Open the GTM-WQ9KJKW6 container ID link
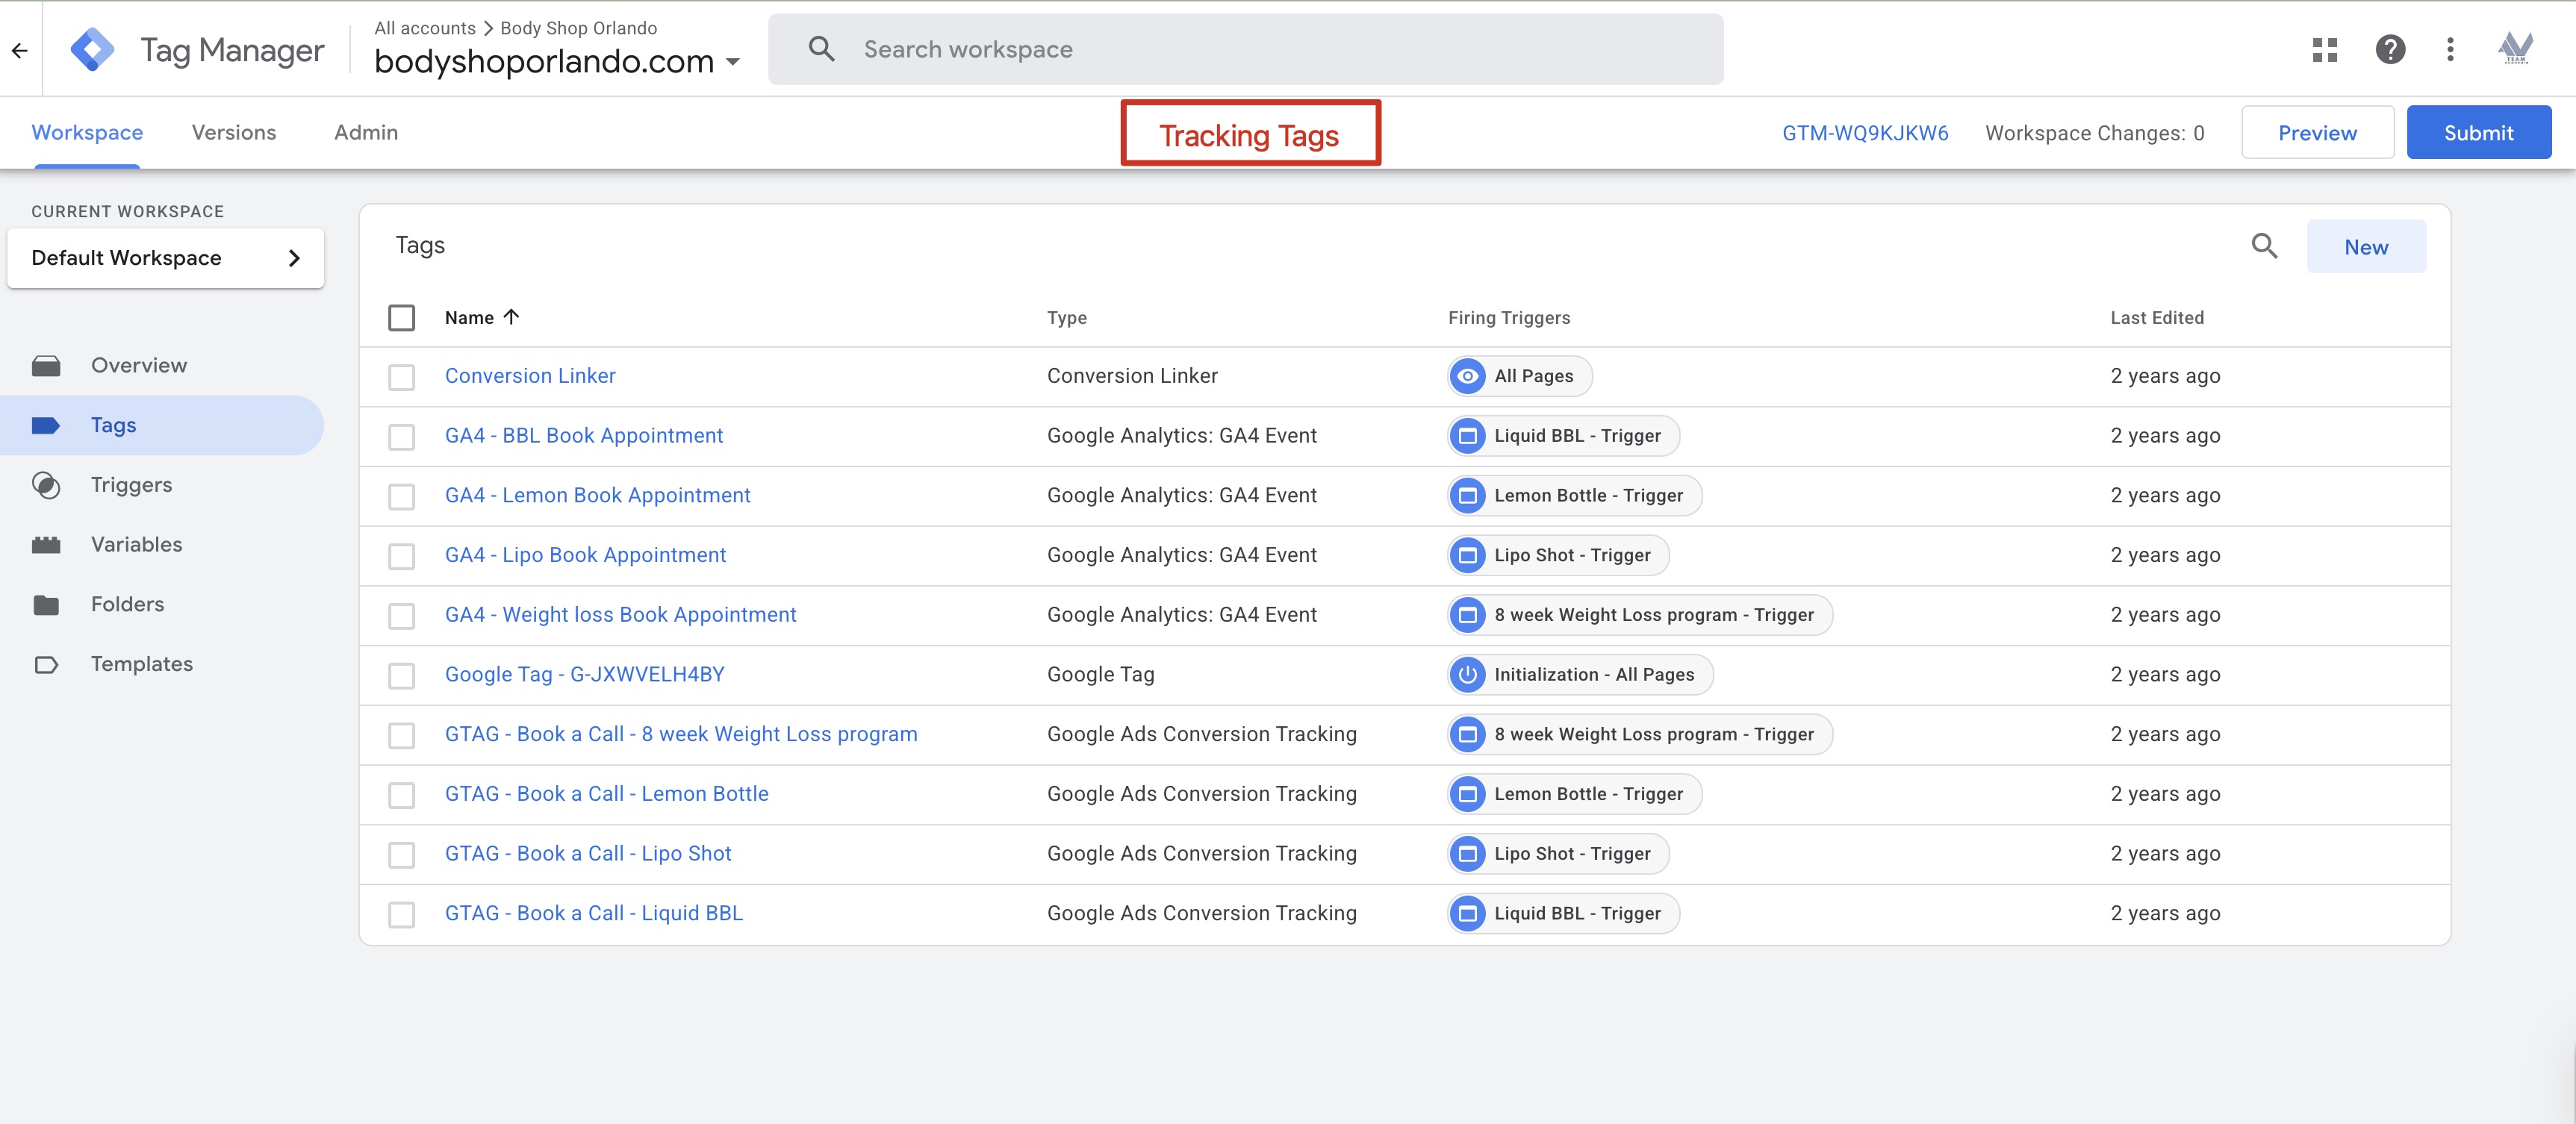The height and width of the screenshot is (1124, 2576). 1865,133
